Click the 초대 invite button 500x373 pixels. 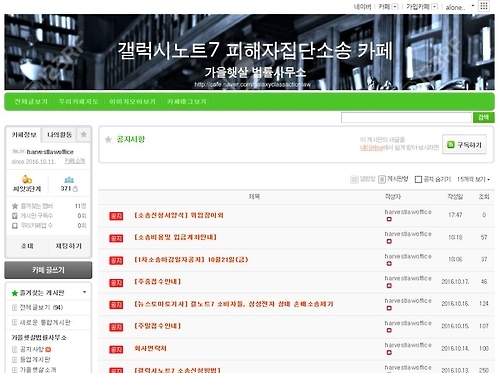point(27,246)
